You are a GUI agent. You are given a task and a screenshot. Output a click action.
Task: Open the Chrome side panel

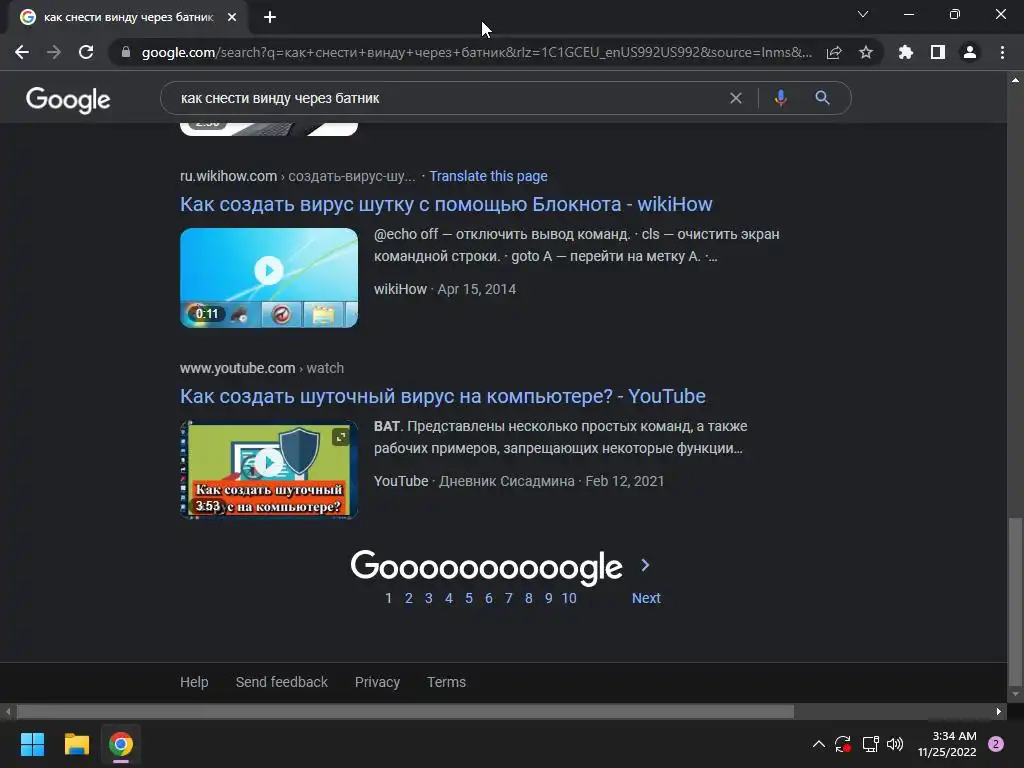[938, 52]
